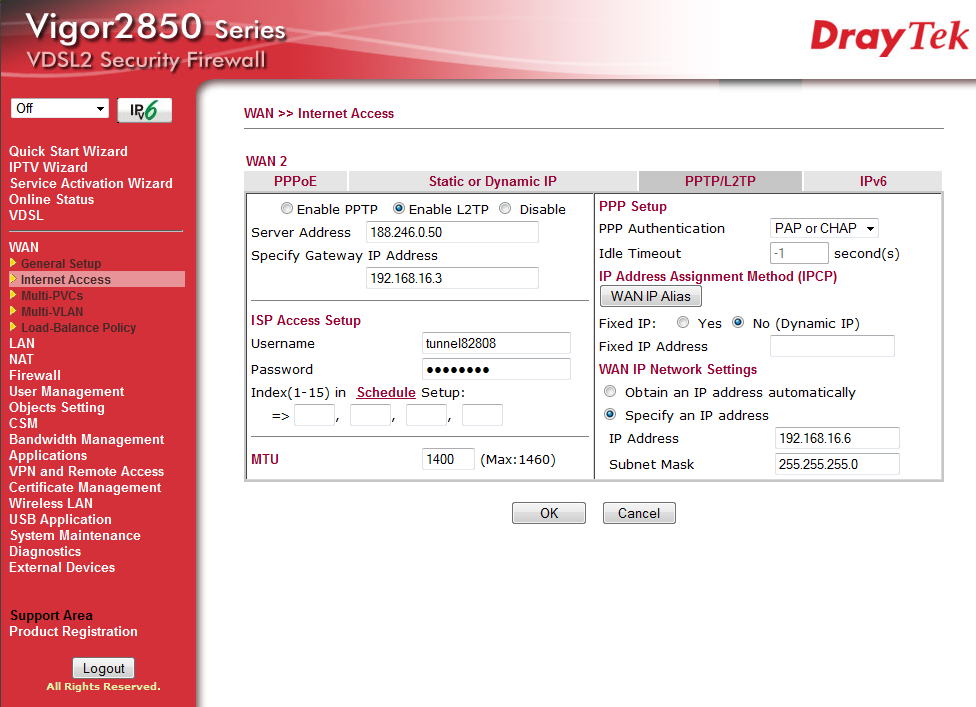
Task: Select Enable PPTP radio button
Action: tap(287, 209)
